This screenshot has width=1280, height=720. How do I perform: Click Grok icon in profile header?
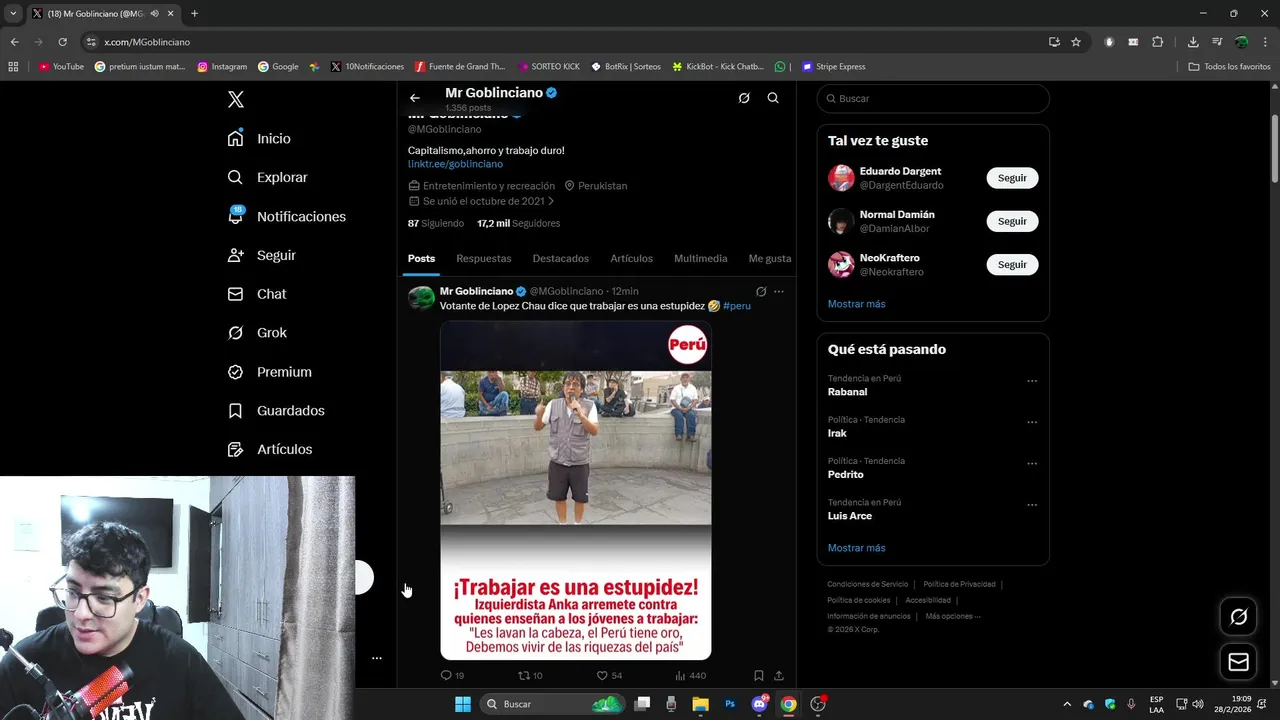click(x=744, y=98)
